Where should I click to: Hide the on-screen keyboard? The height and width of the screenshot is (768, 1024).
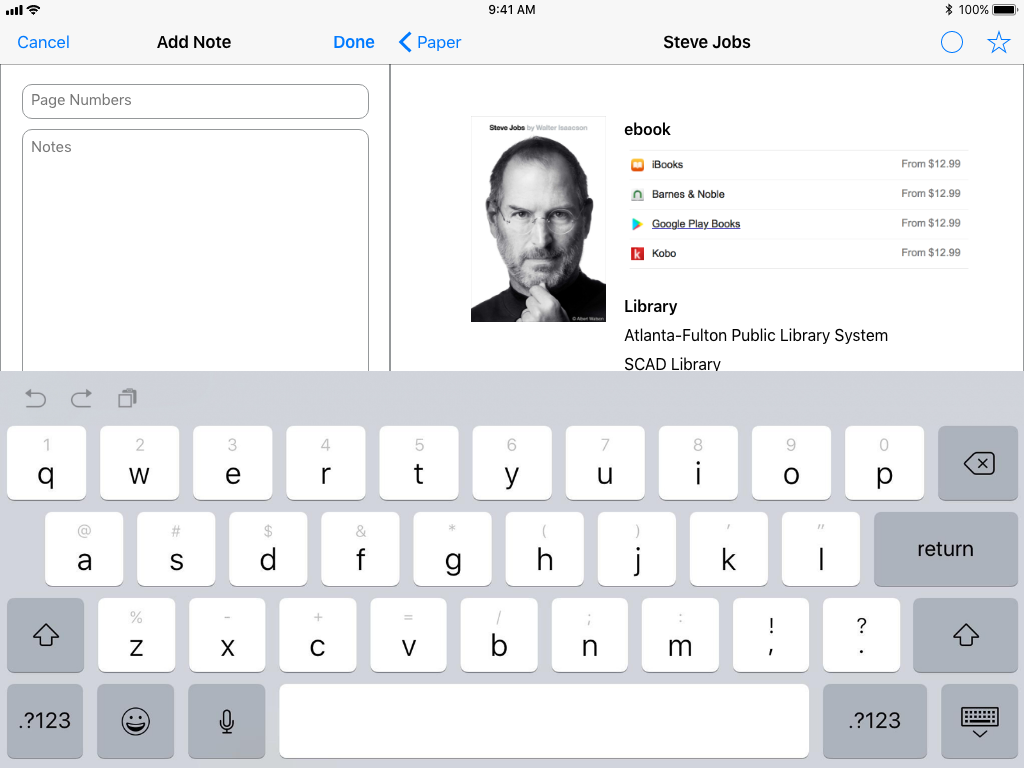979,720
